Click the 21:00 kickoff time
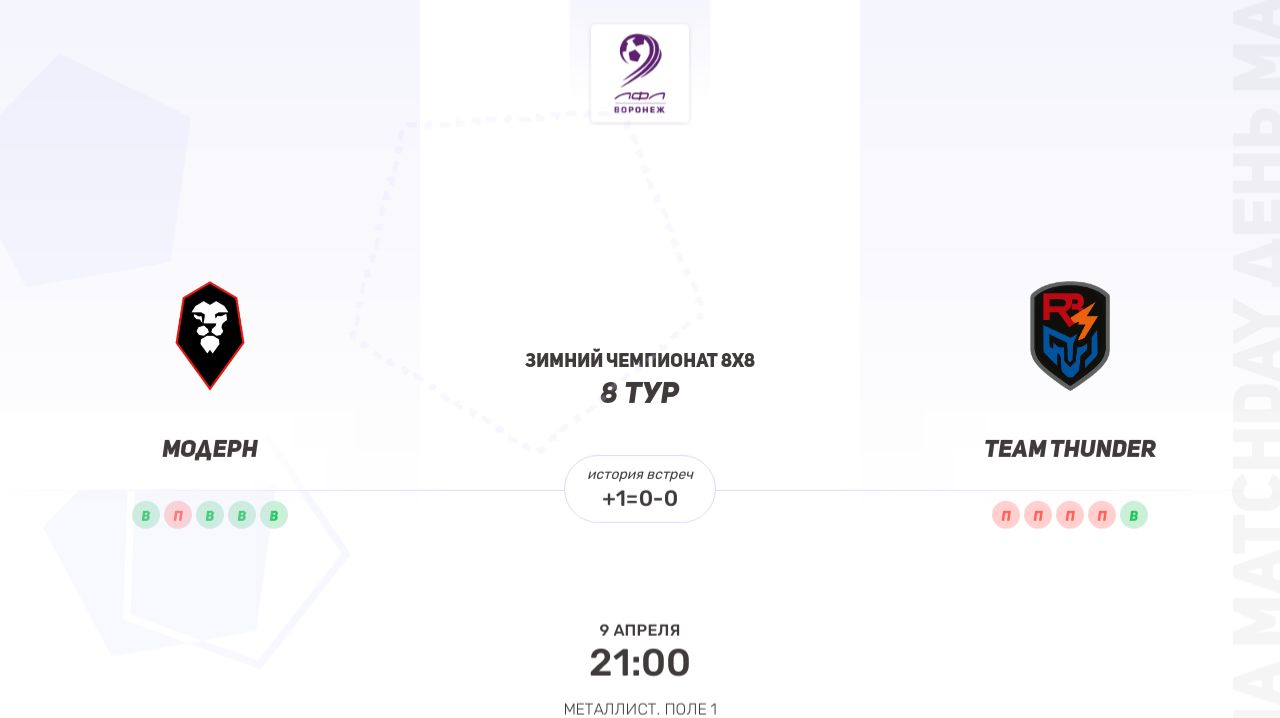The width and height of the screenshot is (1280, 718). [640, 662]
